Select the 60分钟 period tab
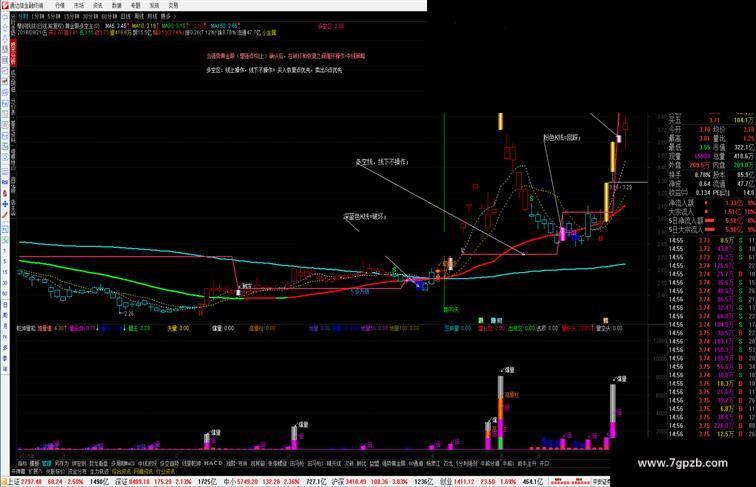756x487 pixels. 109,16
